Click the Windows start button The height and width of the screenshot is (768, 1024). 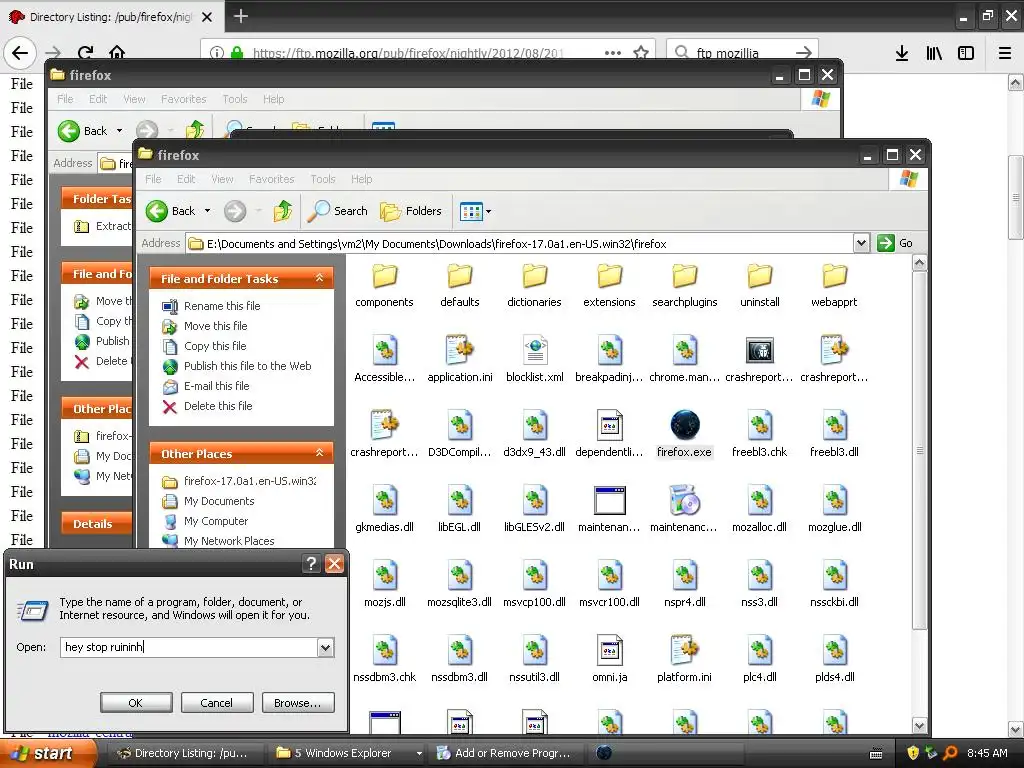point(46,754)
